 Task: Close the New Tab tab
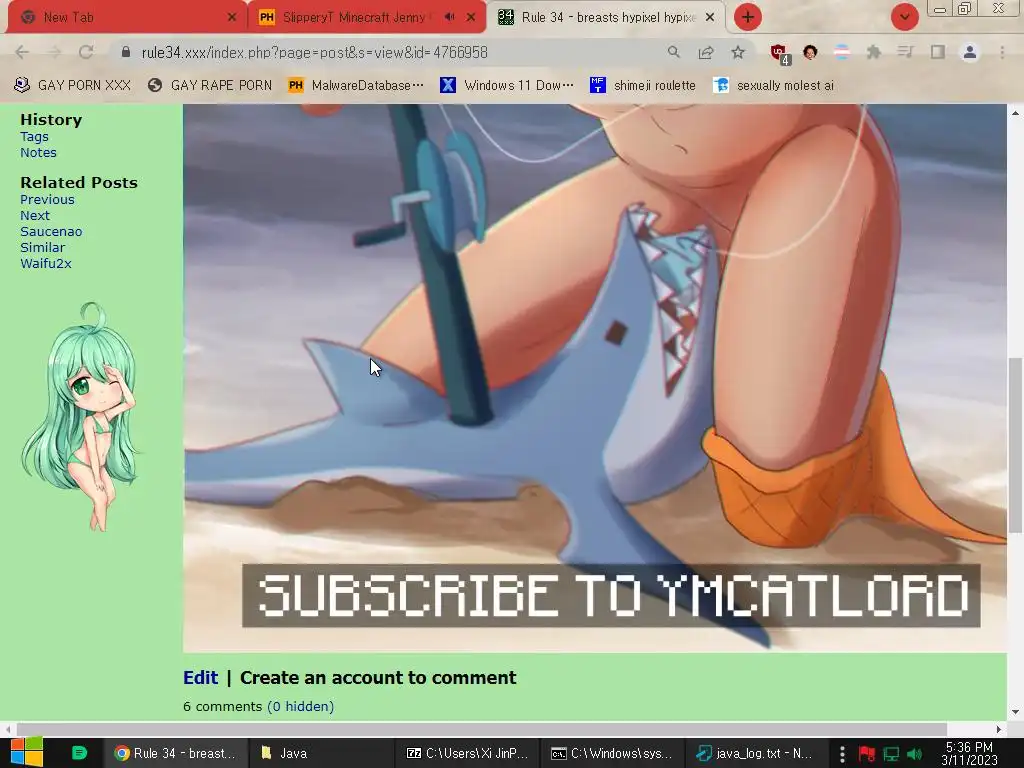coord(232,17)
